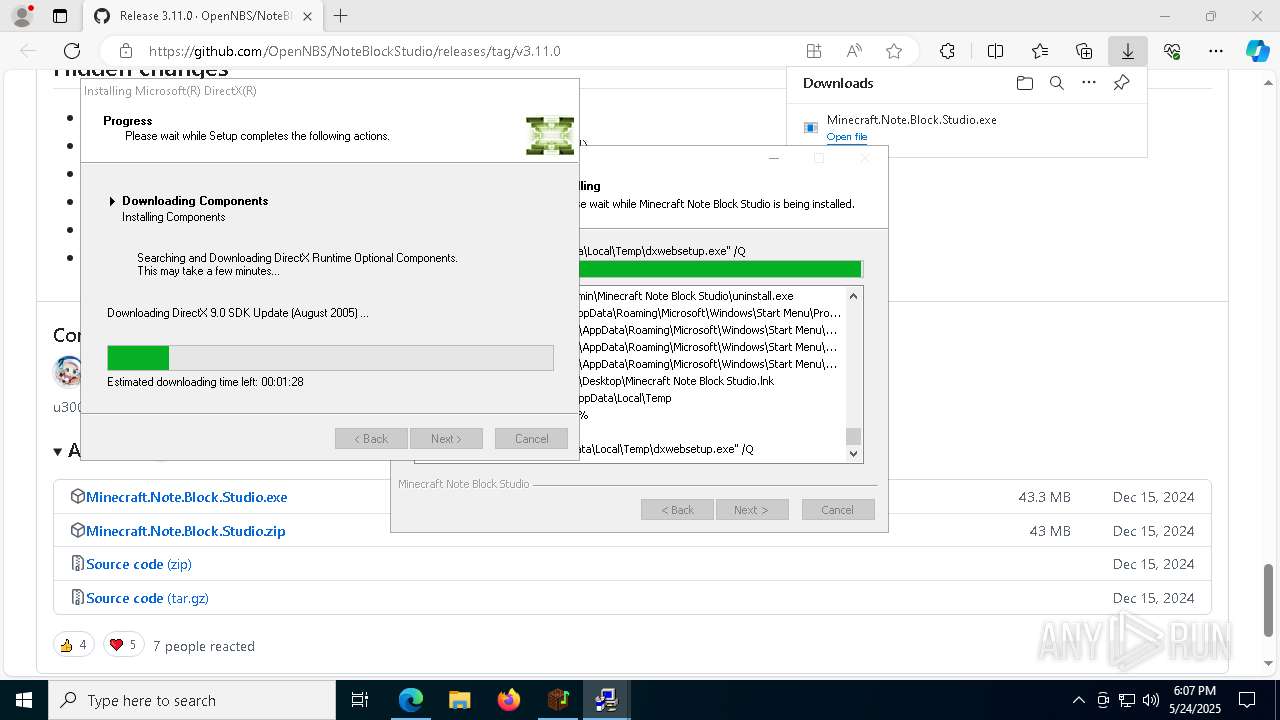Open the tab actions menu icon
This screenshot has width=1280, height=720.
point(60,16)
